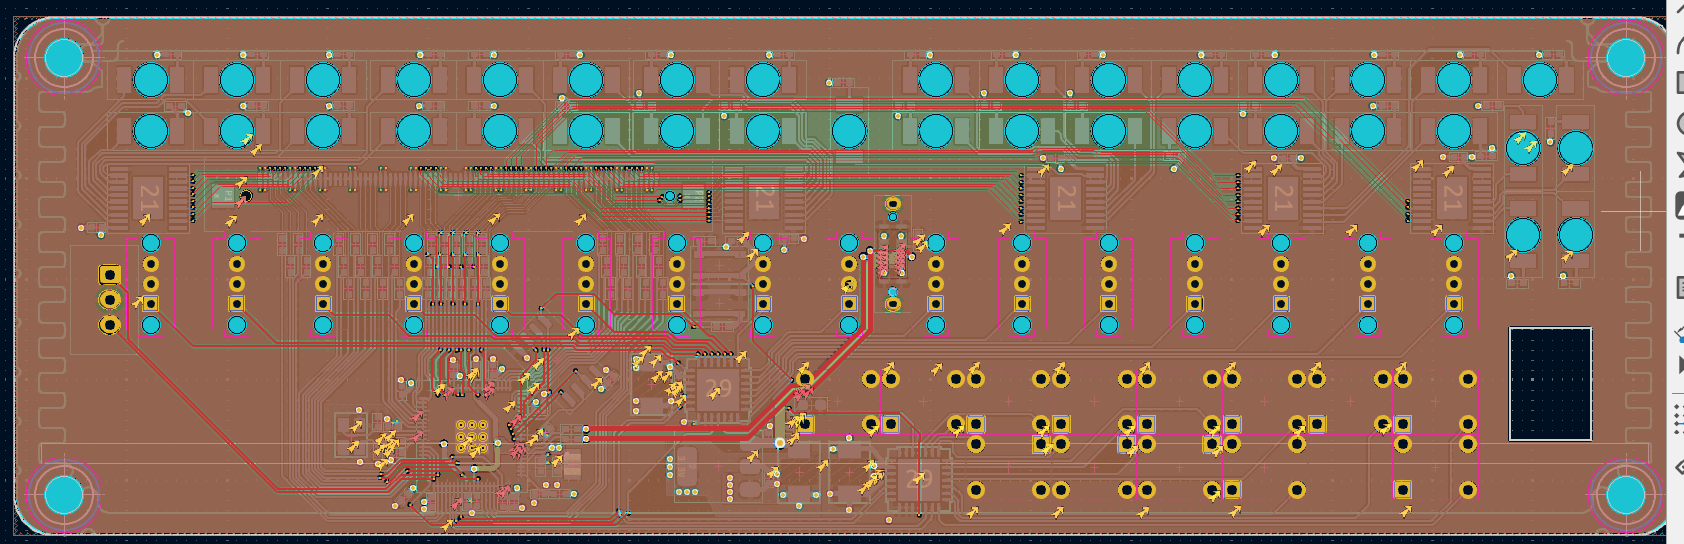This screenshot has width=1684, height=544.
Task: Select the leftmost IC footprint labeled 21
Action: tap(150, 197)
